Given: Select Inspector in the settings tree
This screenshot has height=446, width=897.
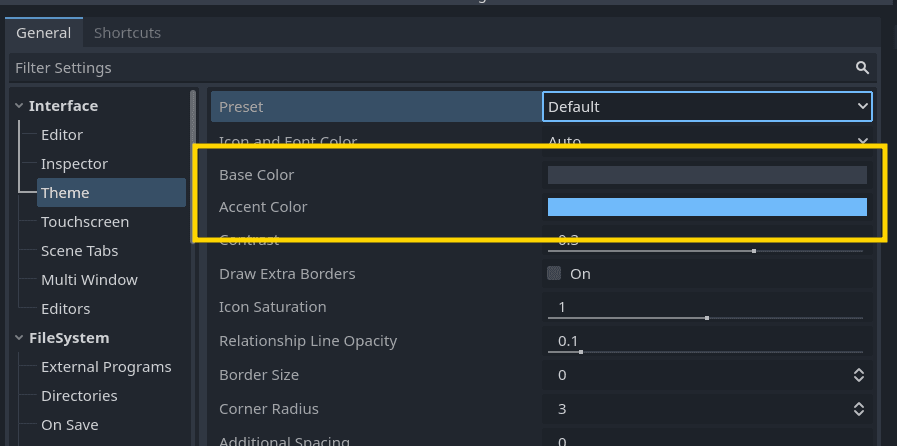Looking at the screenshot, I should pos(74,164).
